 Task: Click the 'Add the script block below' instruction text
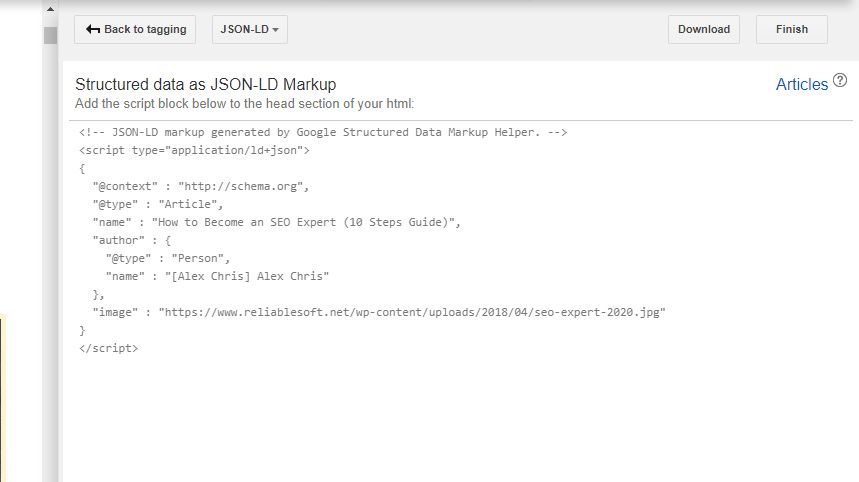244,103
